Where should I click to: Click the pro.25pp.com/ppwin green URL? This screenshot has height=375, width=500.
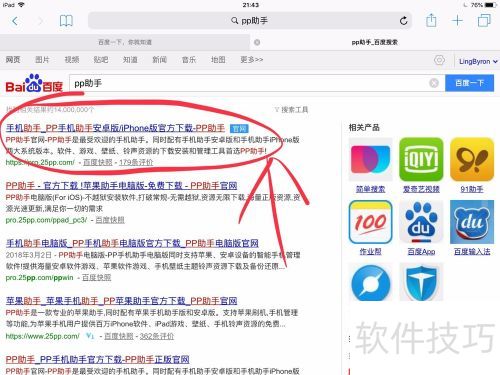pyautogui.click(x=39, y=278)
